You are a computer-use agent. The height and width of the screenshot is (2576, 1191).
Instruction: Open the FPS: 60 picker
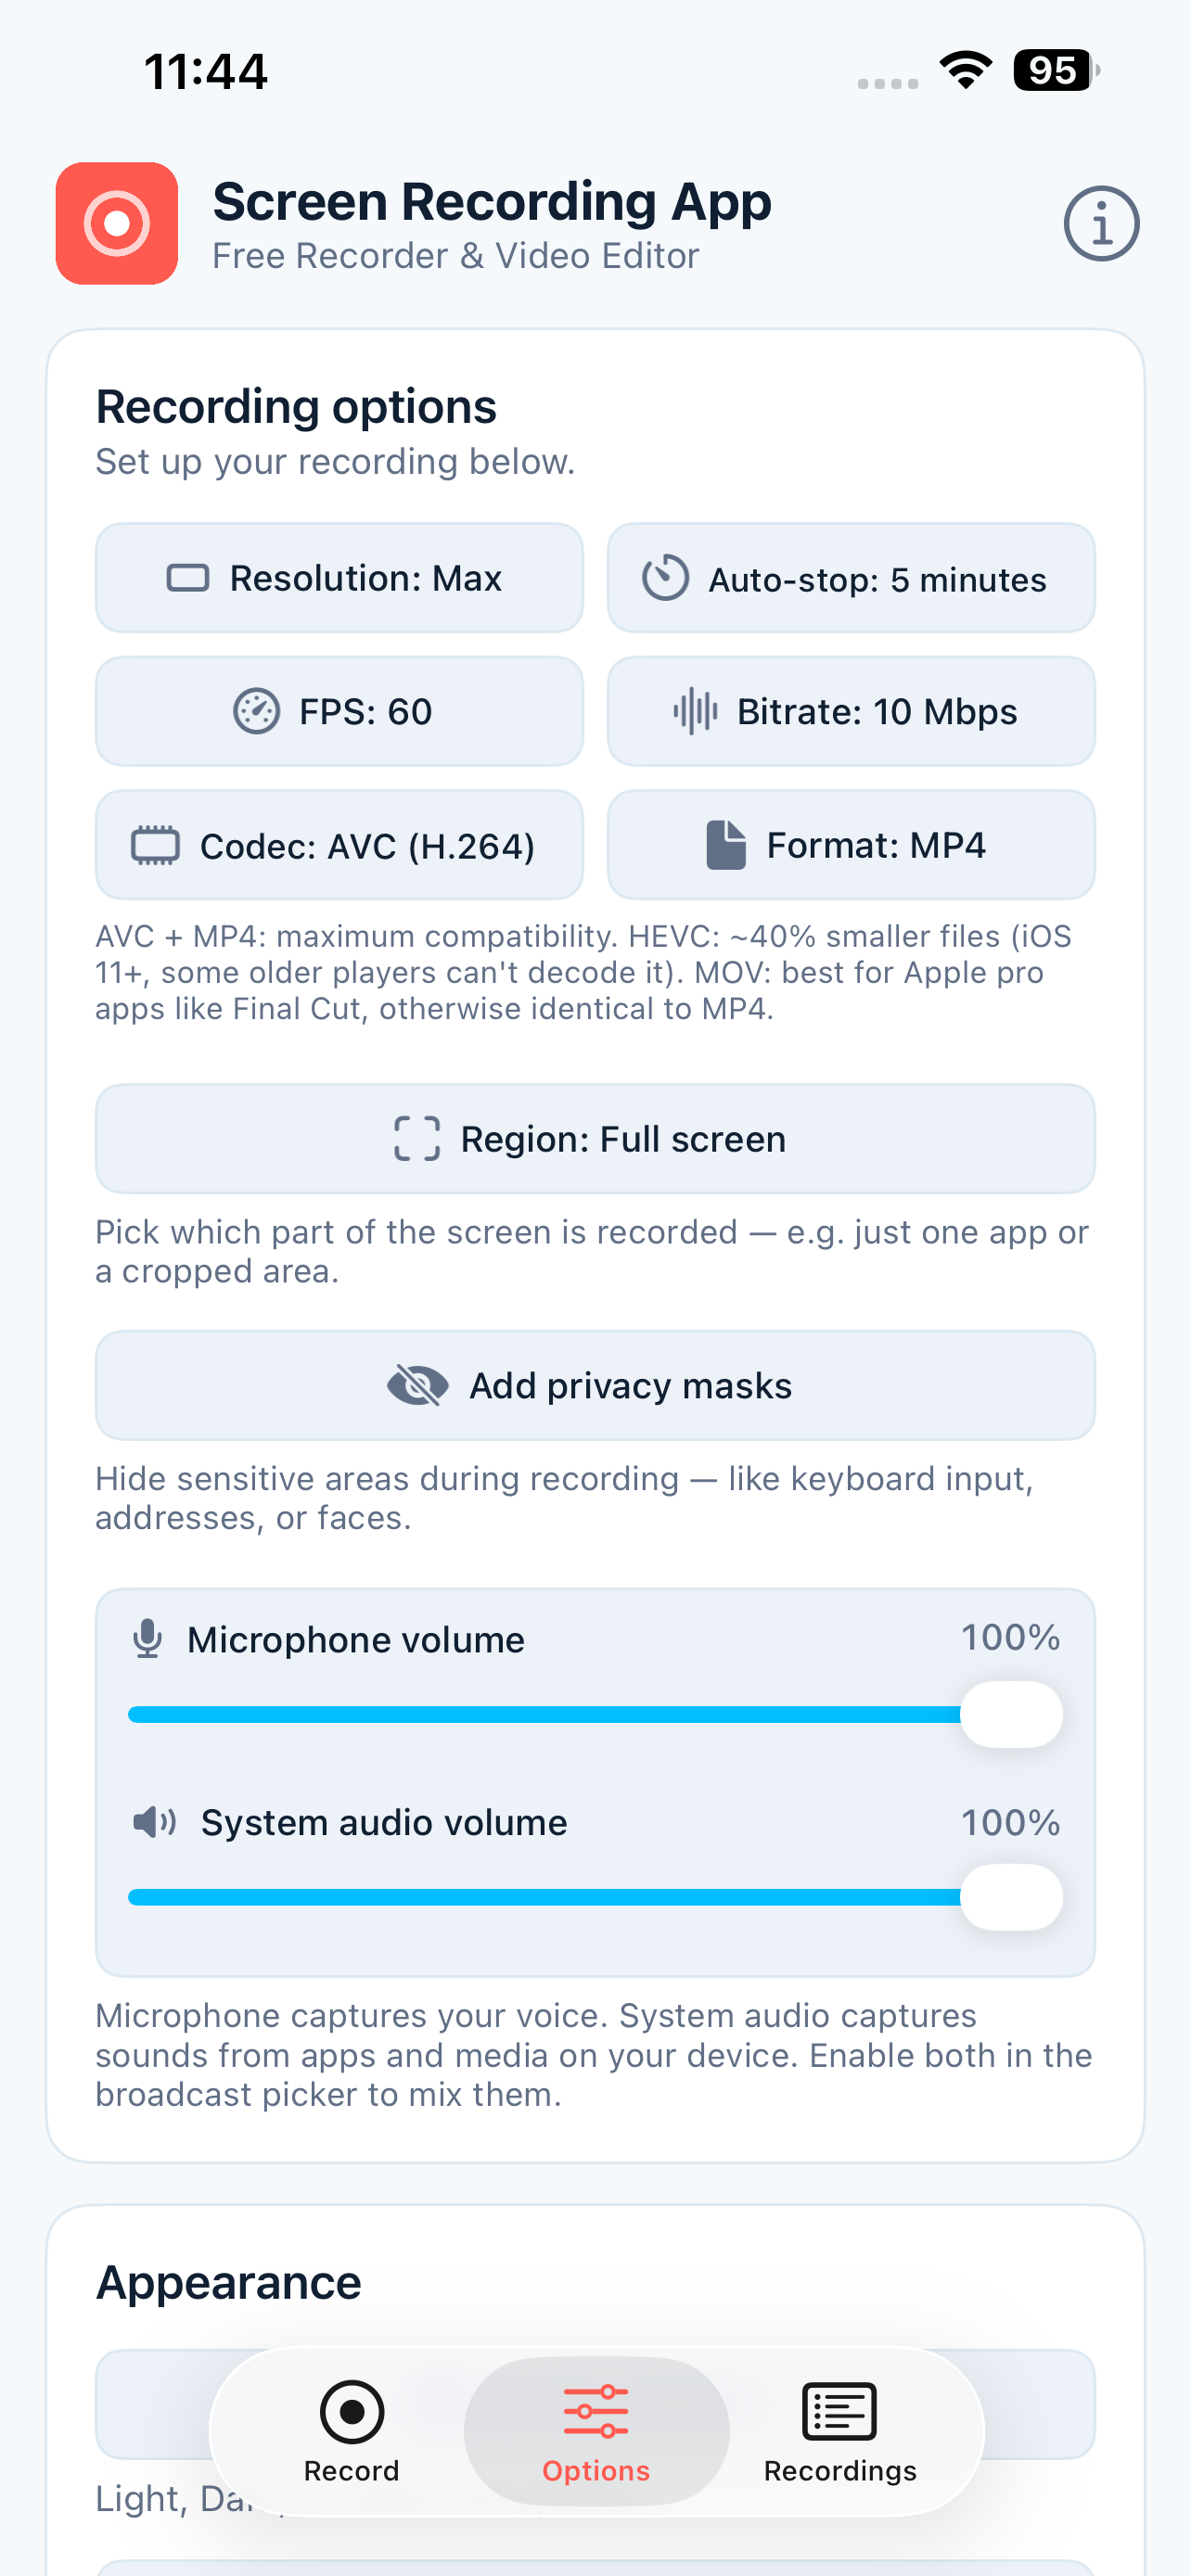coord(339,711)
